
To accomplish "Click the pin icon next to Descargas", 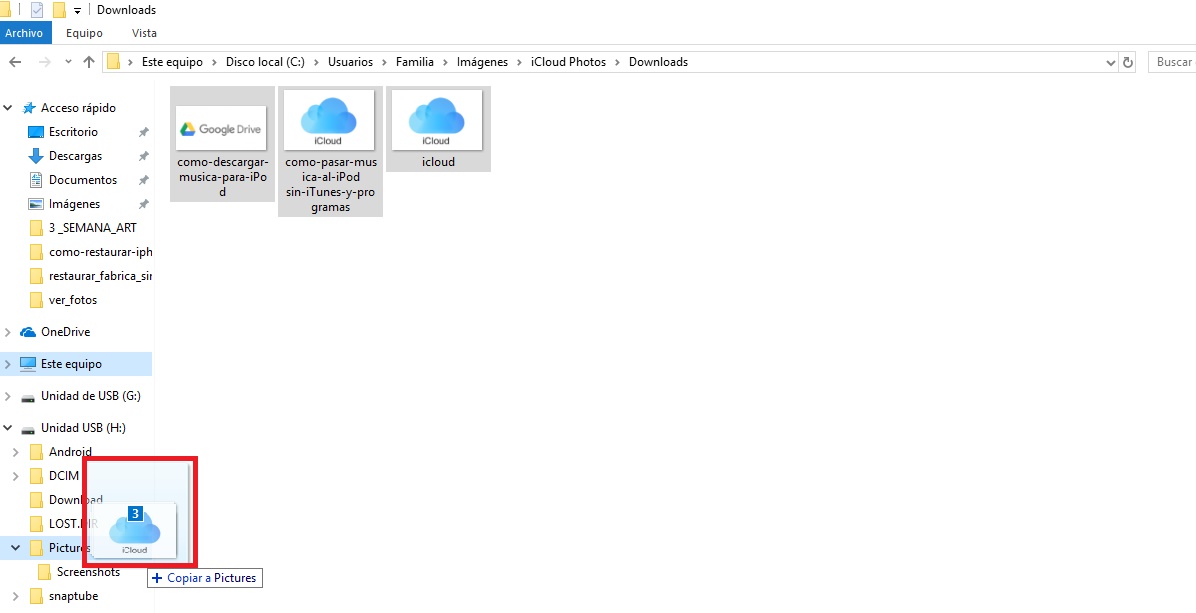I will (x=143, y=156).
